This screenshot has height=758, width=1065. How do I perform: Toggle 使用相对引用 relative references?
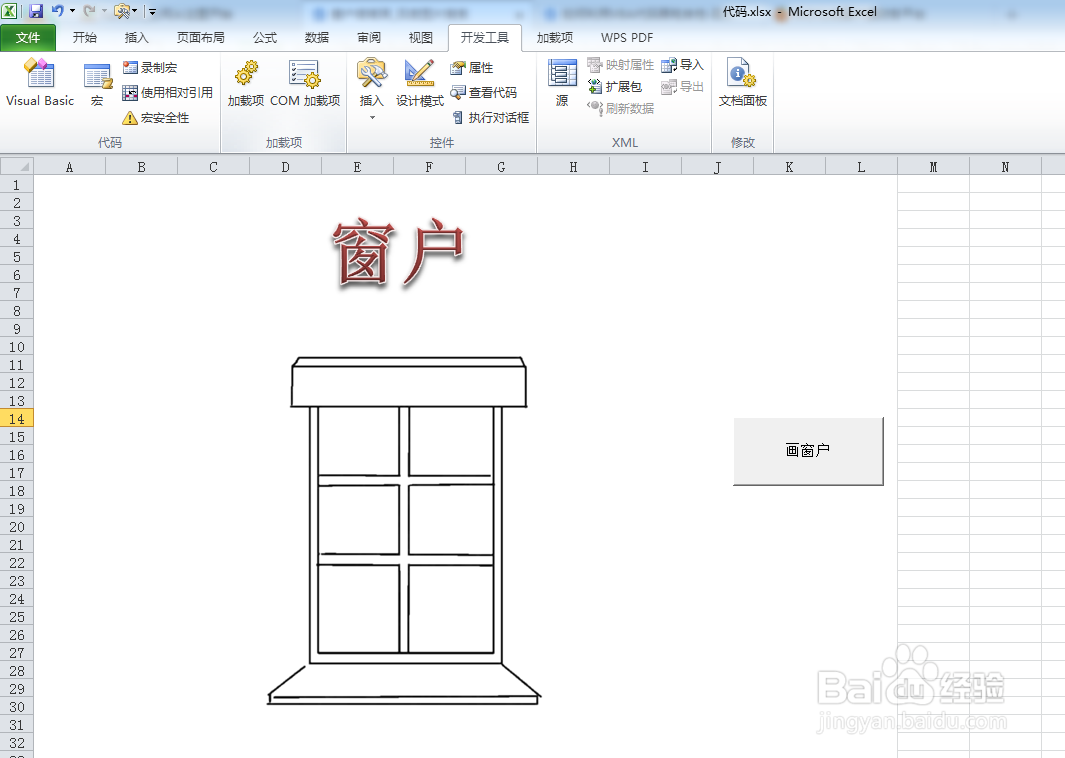165,92
